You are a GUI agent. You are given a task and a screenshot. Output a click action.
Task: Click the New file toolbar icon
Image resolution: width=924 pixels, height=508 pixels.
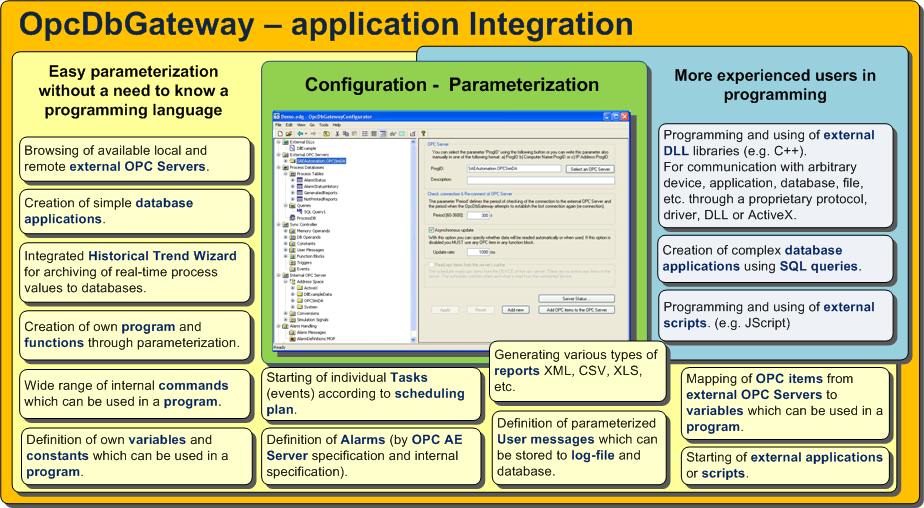[280, 134]
